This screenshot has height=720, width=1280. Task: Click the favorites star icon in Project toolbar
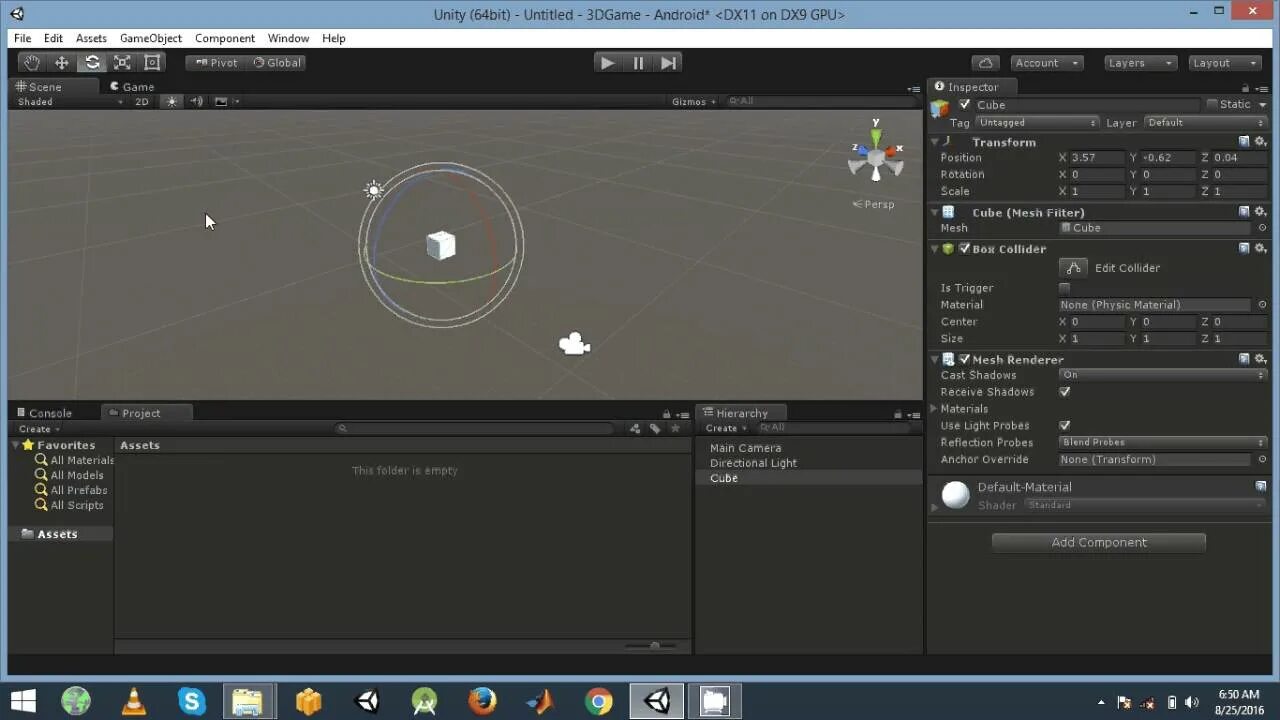tap(676, 428)
